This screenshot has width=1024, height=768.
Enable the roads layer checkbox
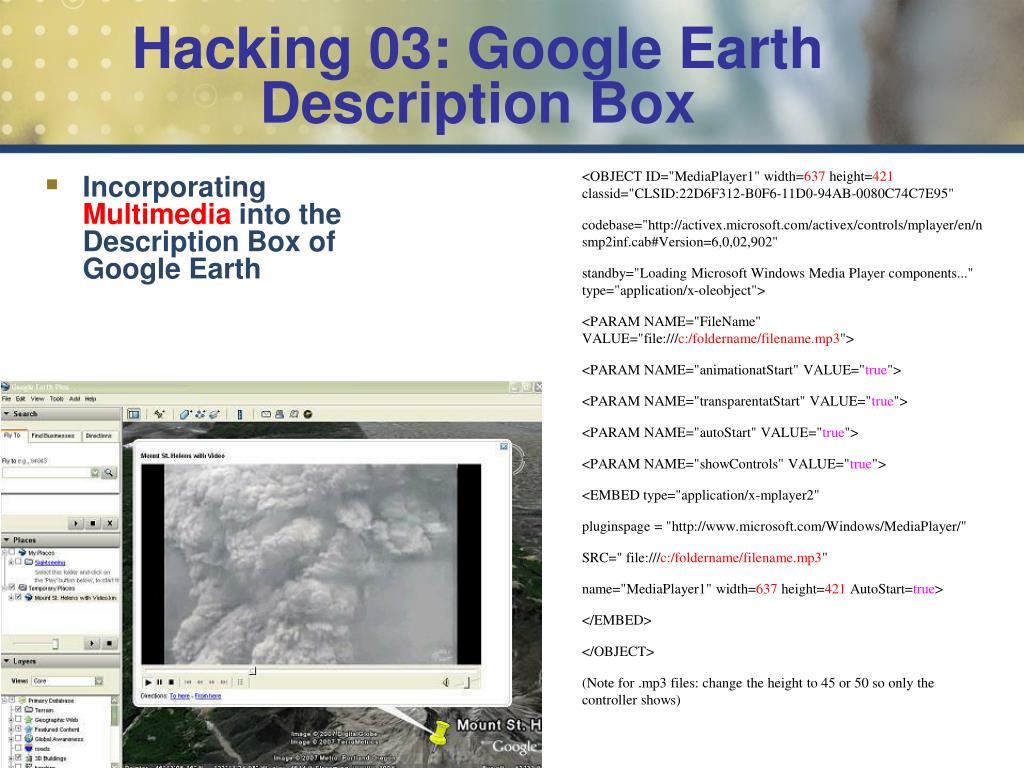(18, 748)
